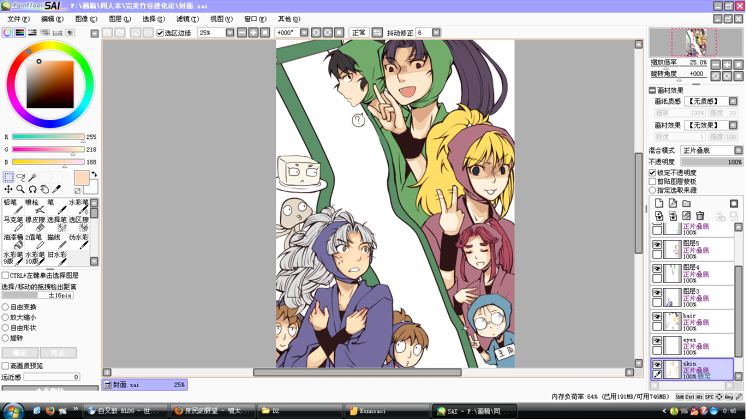Open the 编辑(E) menu
This screenshot has height=420, width=746.
click(52, 19)
